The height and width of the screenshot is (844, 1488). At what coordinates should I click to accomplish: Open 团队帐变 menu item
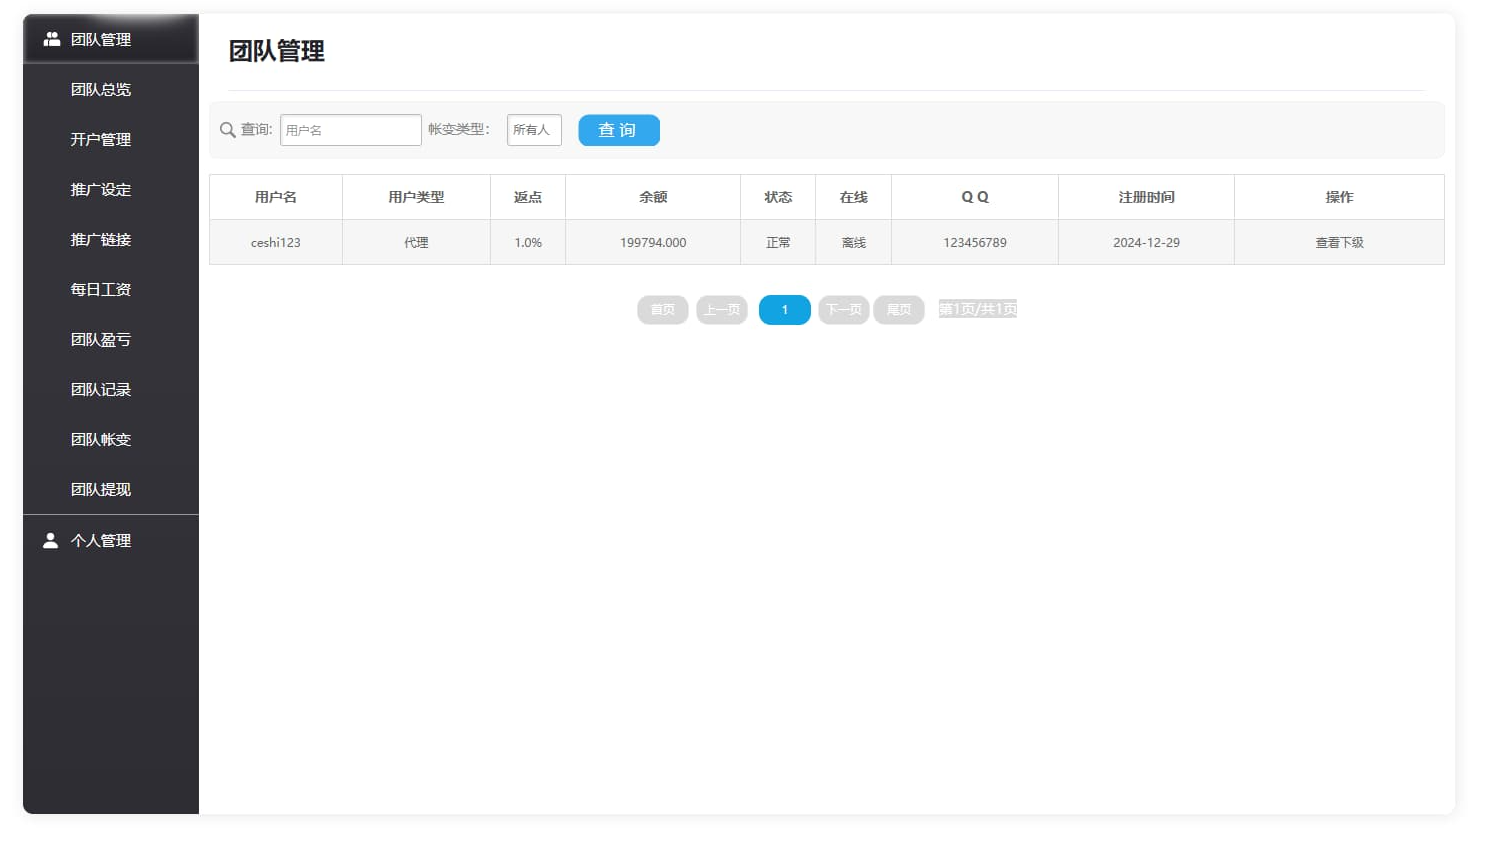101,439
